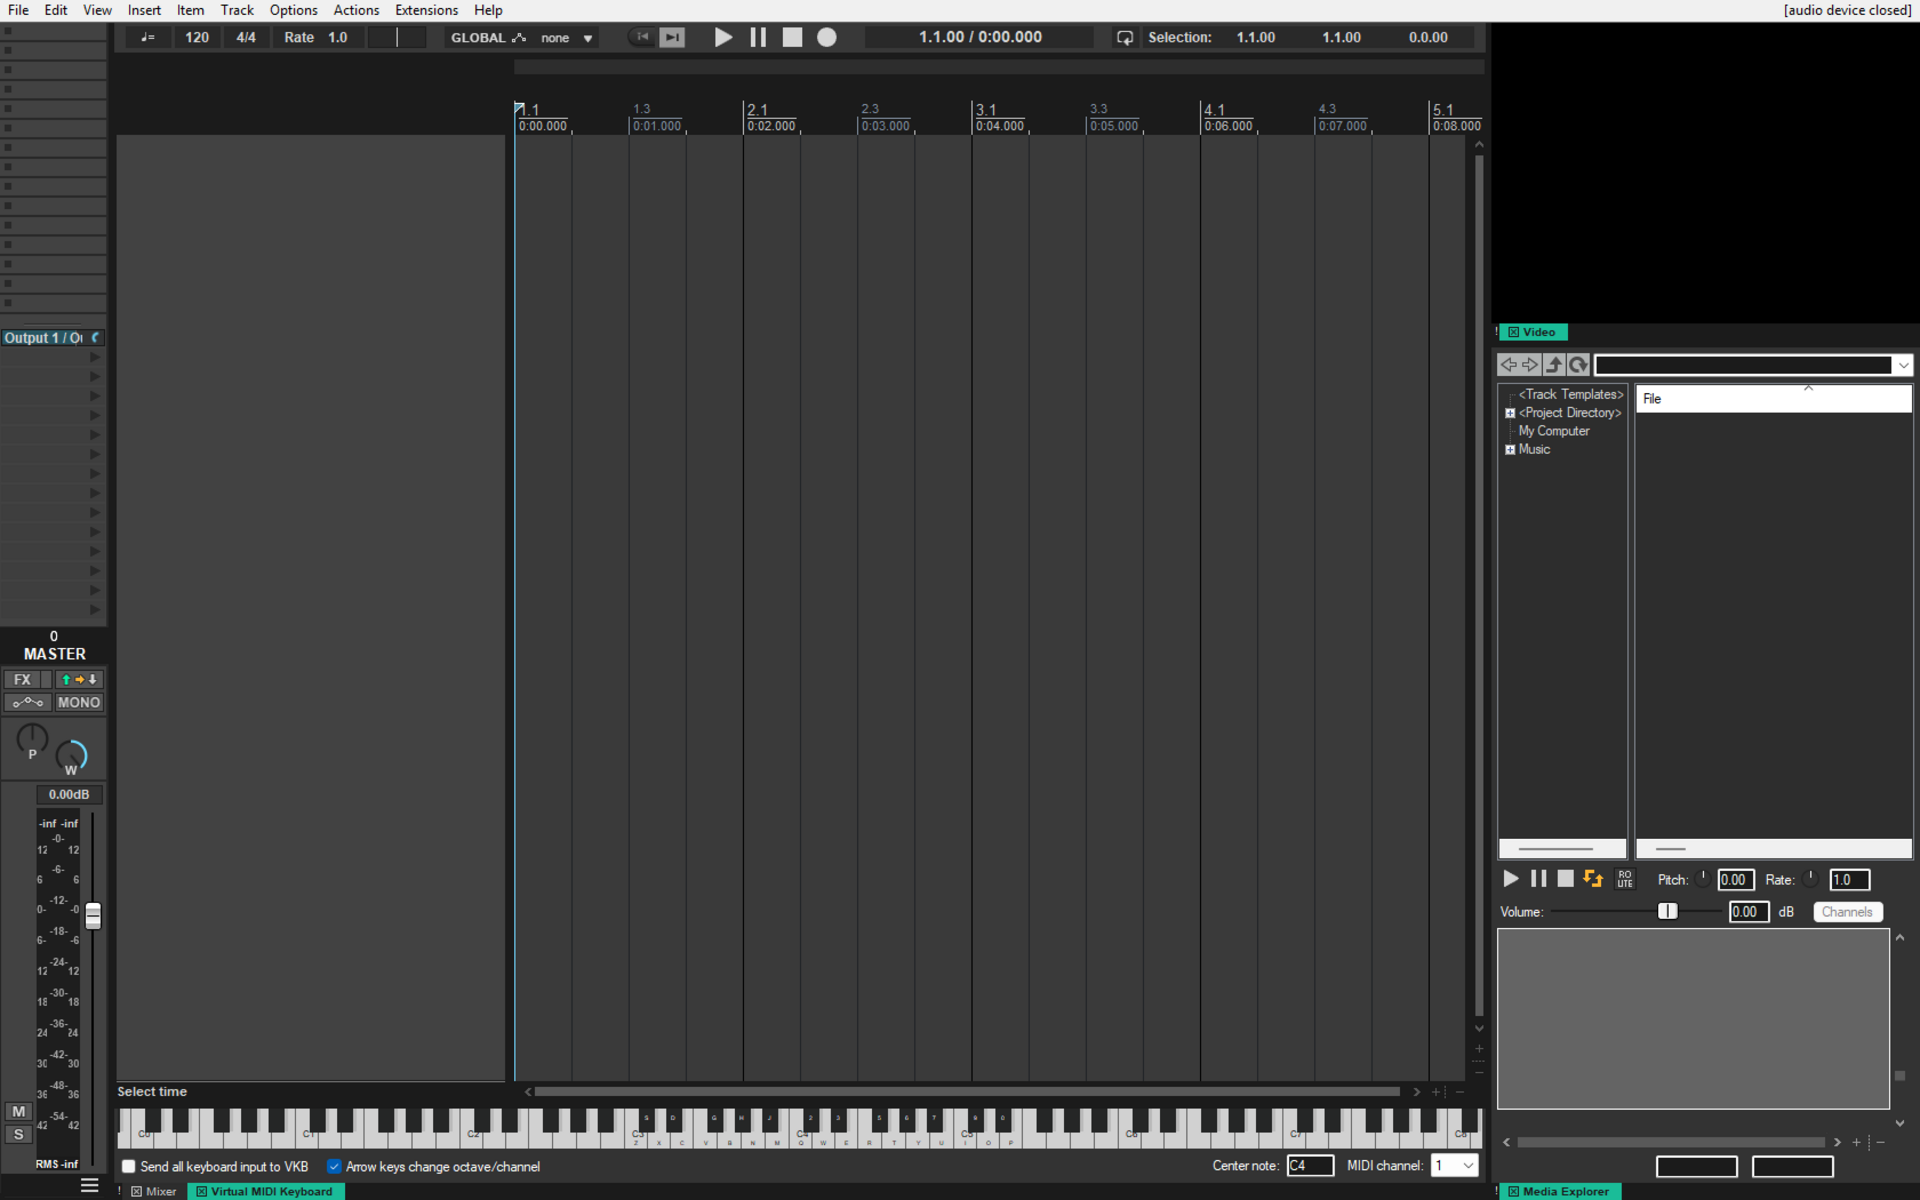This screenshot has height=1200, width=1920.
Task: Click the Media Explorer Pitch value field
Action: pyautogui.click(x=1735, y=879)
